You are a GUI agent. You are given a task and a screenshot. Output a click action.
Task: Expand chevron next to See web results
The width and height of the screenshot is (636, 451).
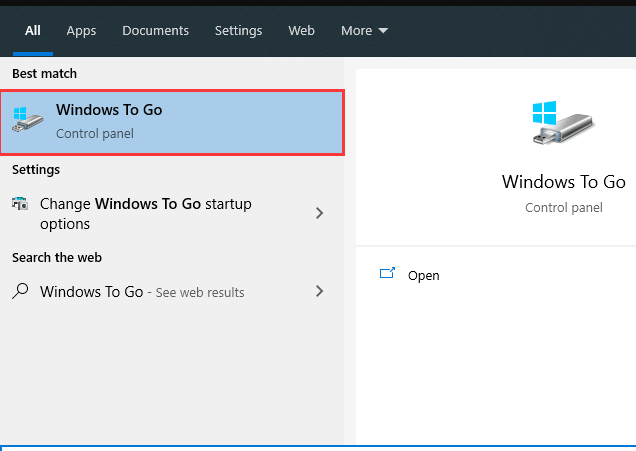[x=320, y=292]
